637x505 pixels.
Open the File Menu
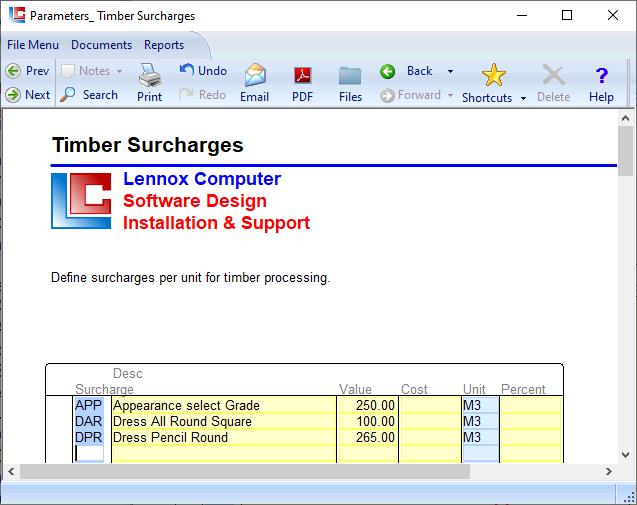[x=33, y=45]
